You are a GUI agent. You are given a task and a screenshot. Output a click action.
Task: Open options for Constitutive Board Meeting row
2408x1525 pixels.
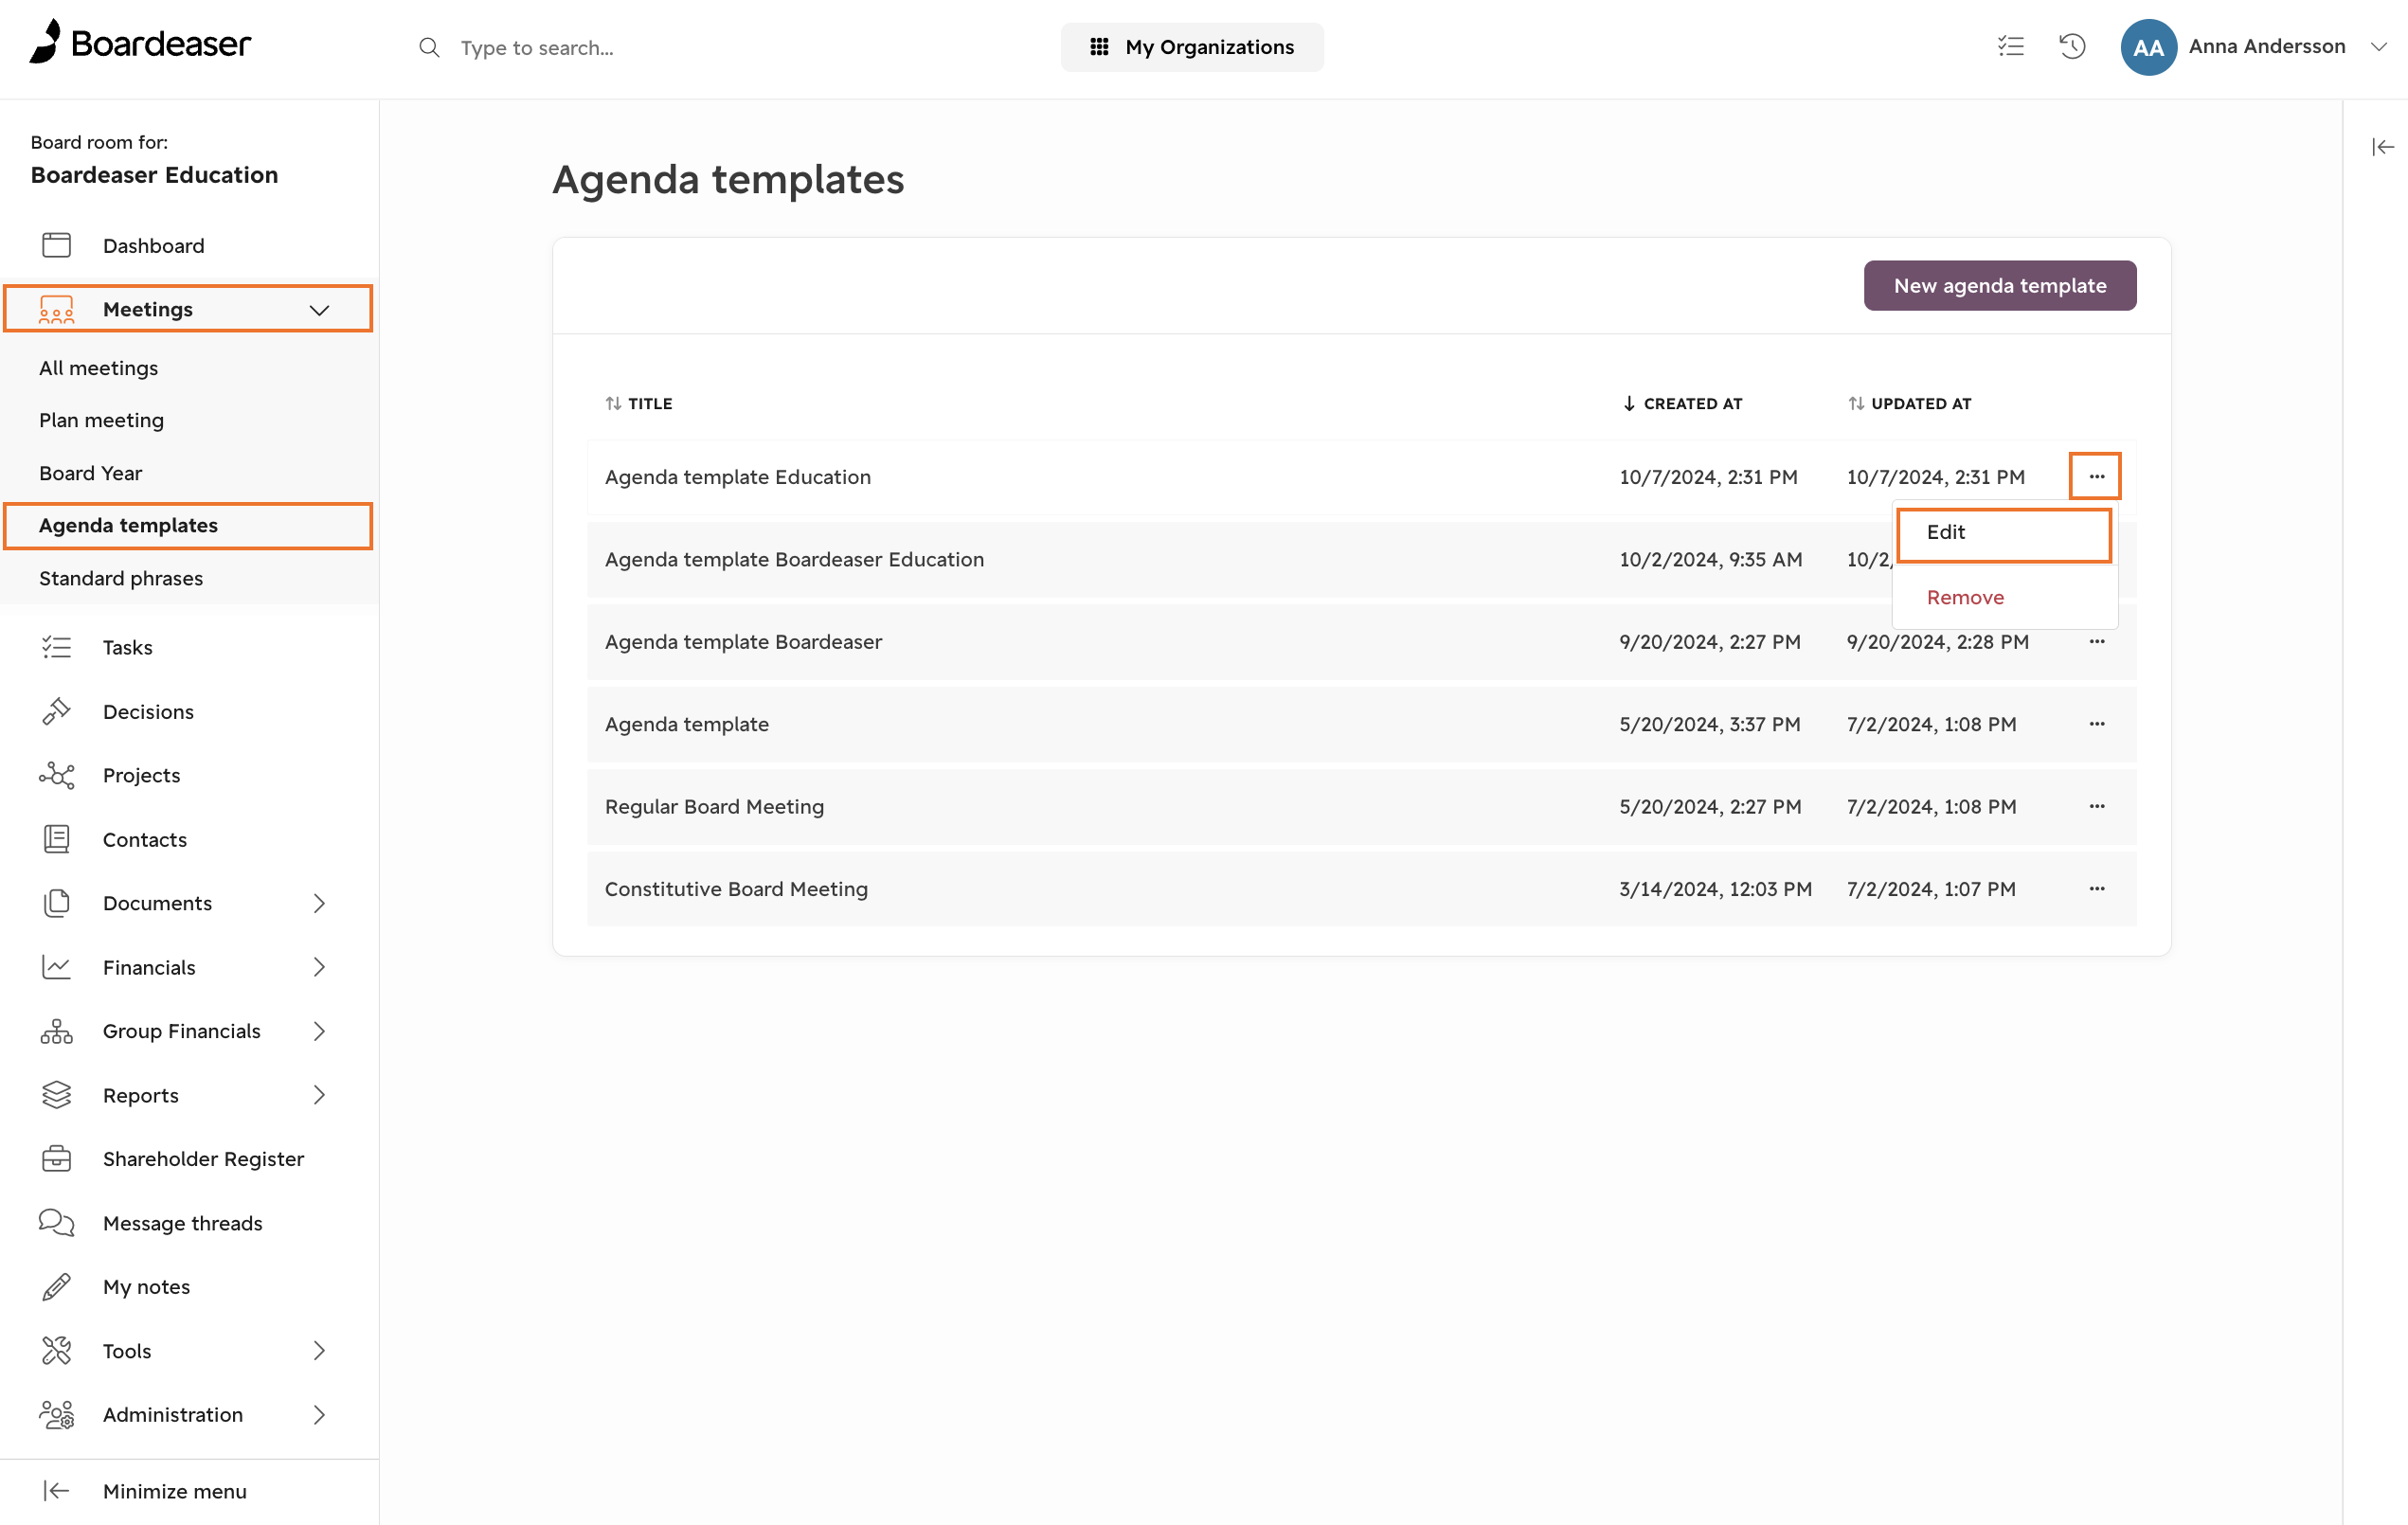(2097, 889)
